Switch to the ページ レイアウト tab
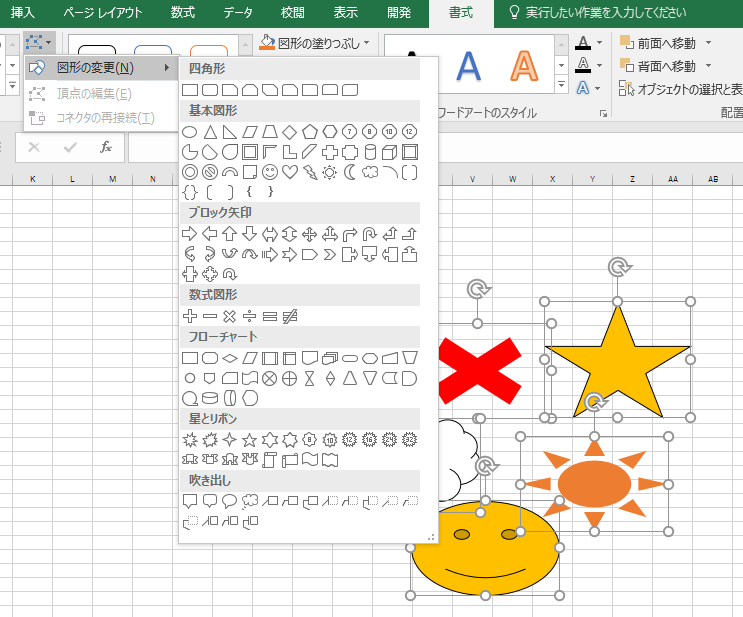 click(x=103, y=12)
